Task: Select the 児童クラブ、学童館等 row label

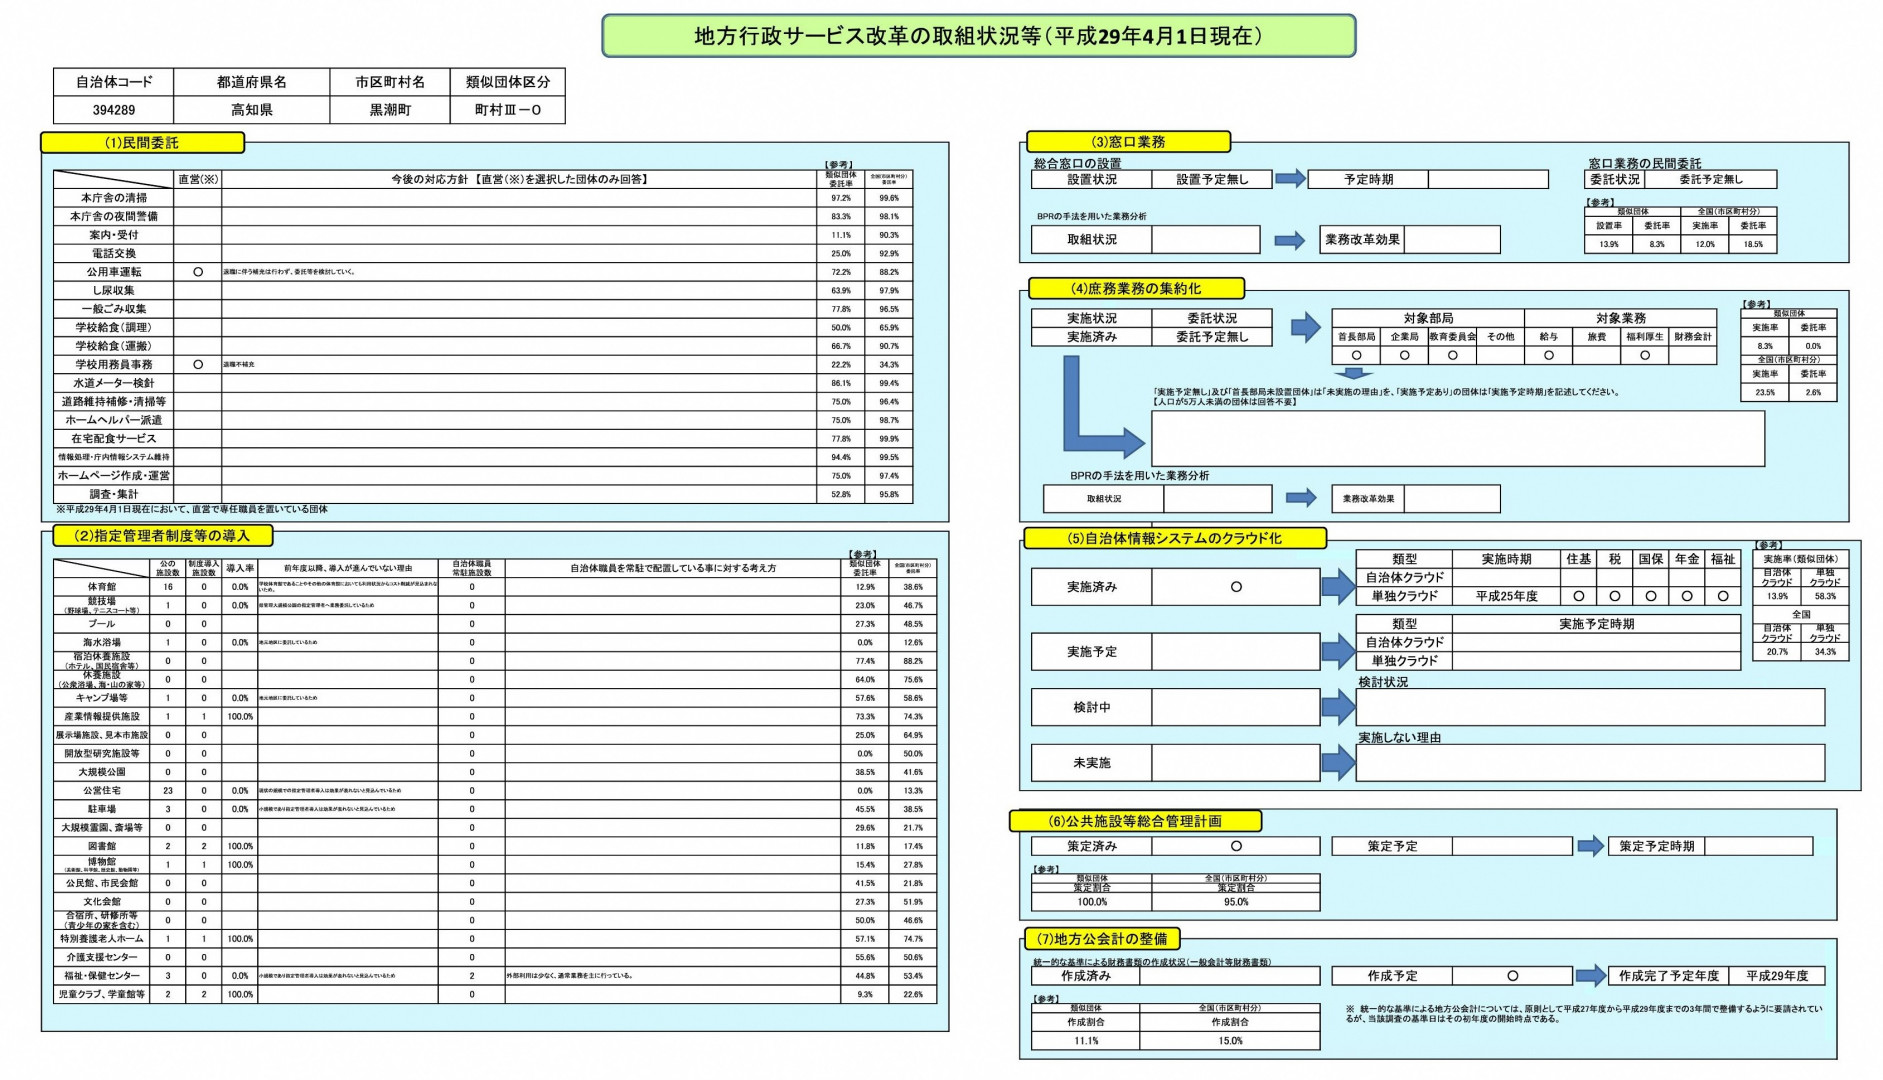Action: [102, 995]
